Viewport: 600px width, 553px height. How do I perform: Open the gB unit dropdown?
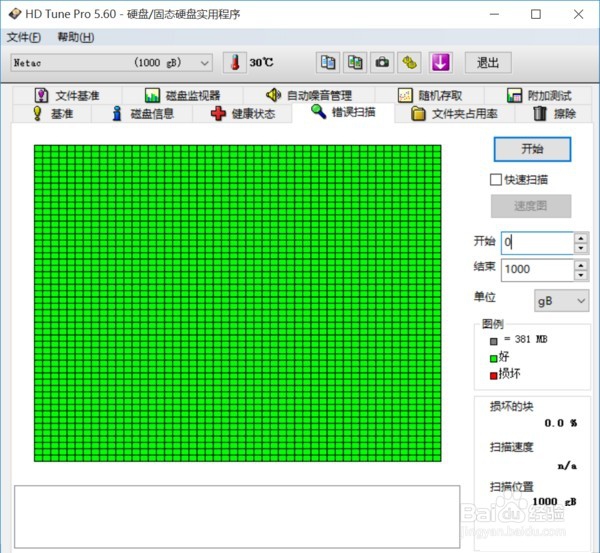[x=561, y=301]
